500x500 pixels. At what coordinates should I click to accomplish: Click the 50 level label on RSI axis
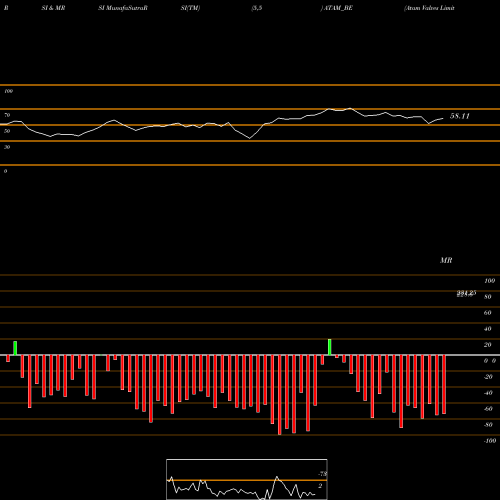coord(7,131)
